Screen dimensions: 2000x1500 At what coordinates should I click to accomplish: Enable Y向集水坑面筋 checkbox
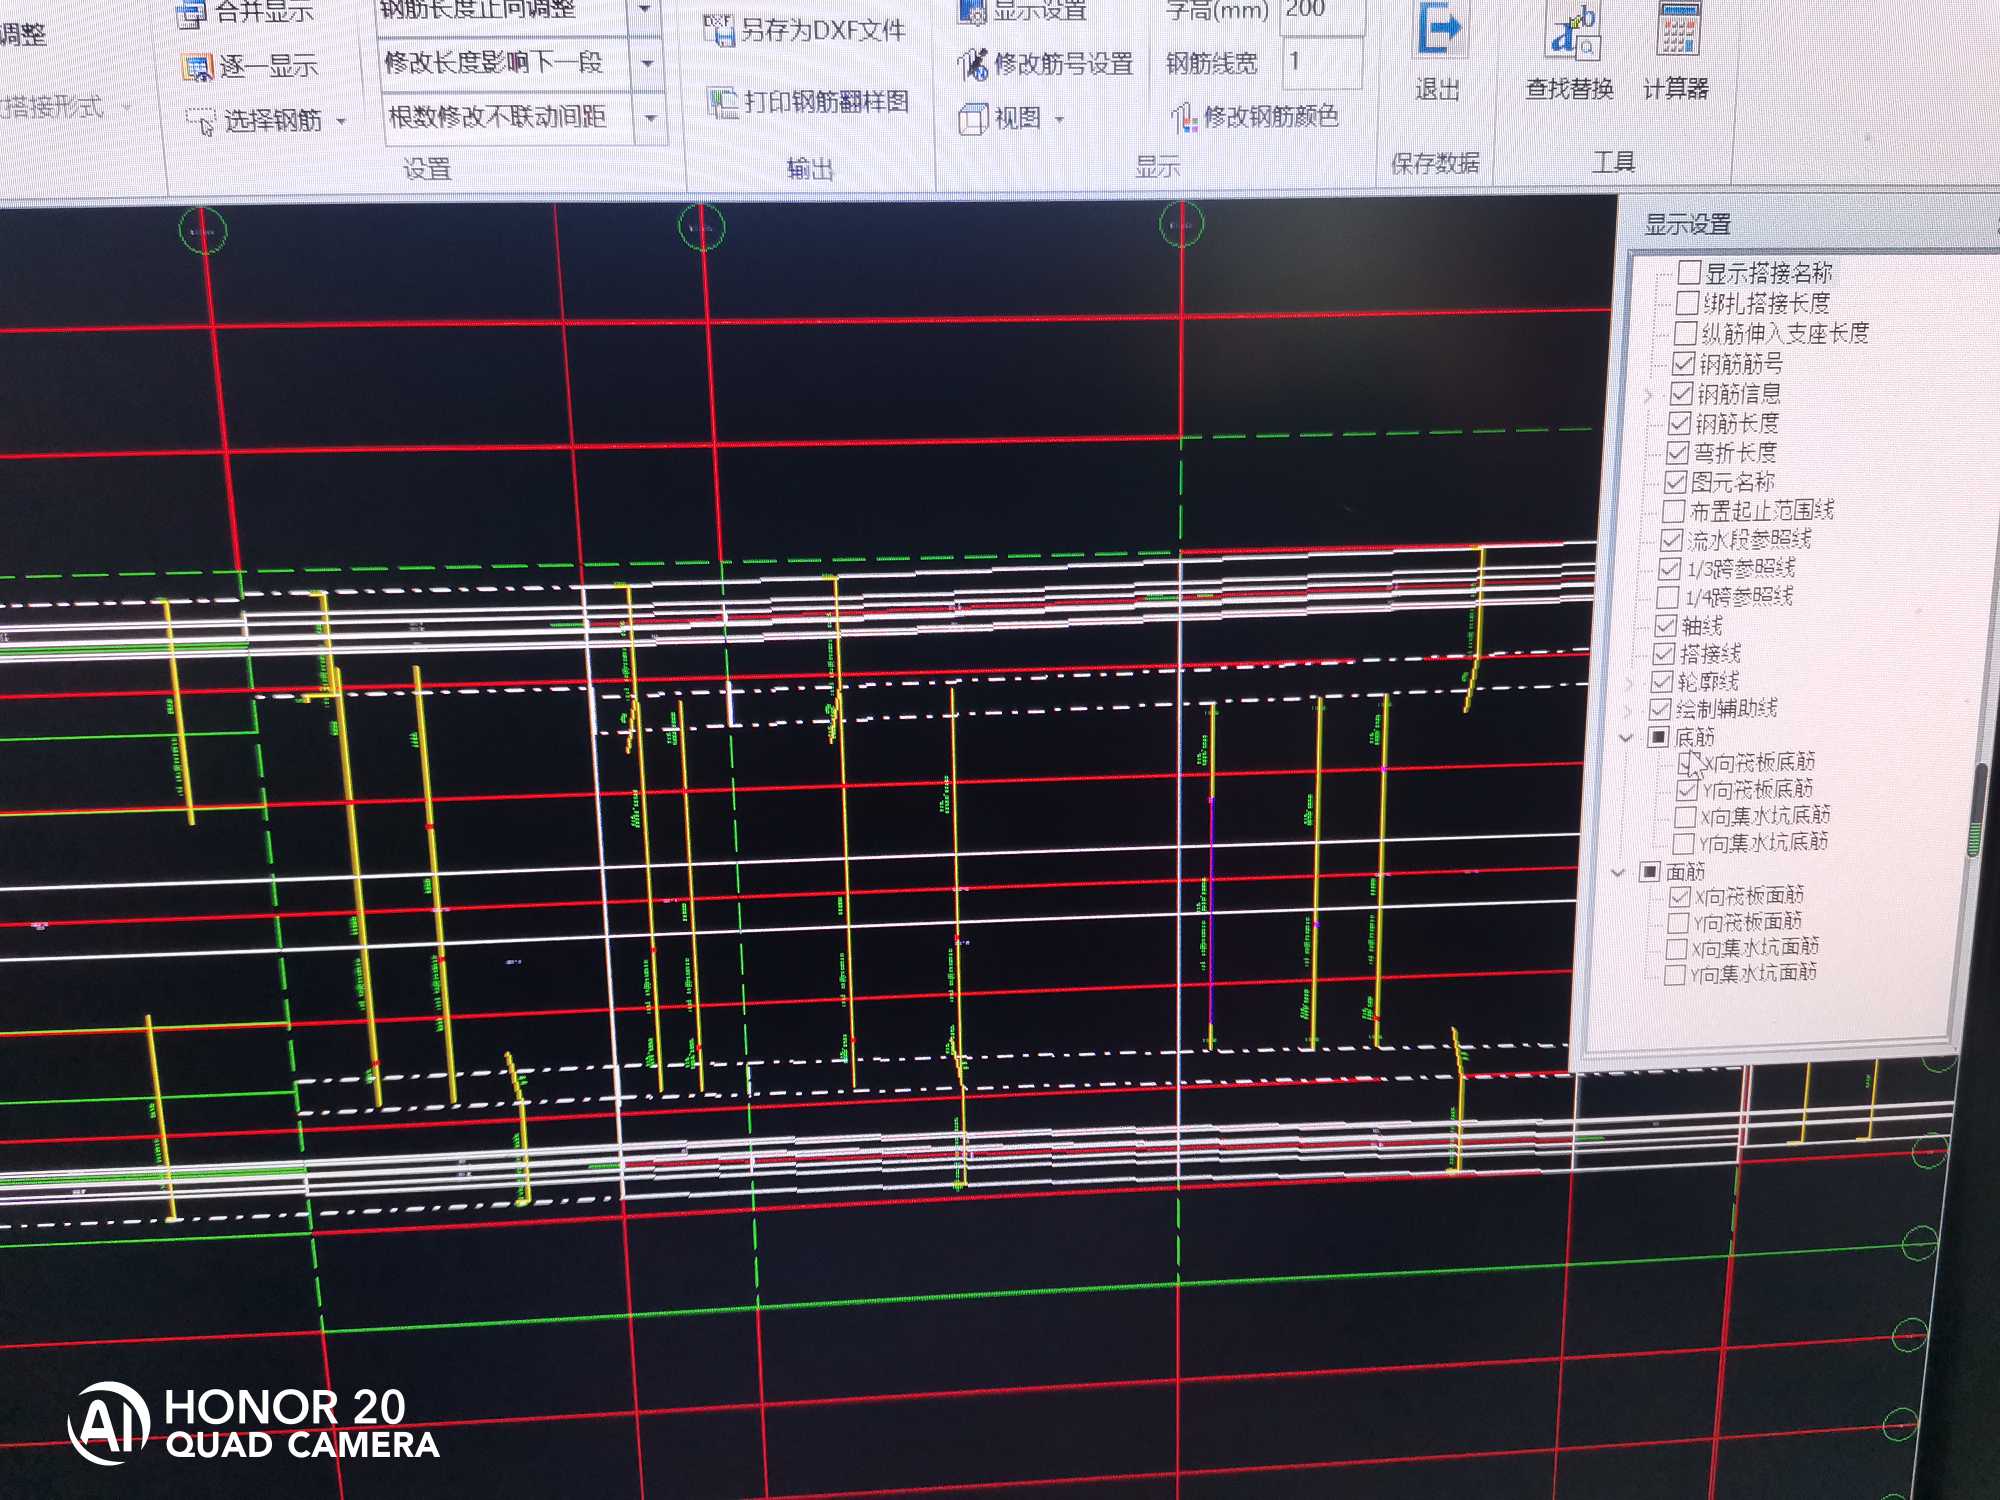(x=1674, y=975)
